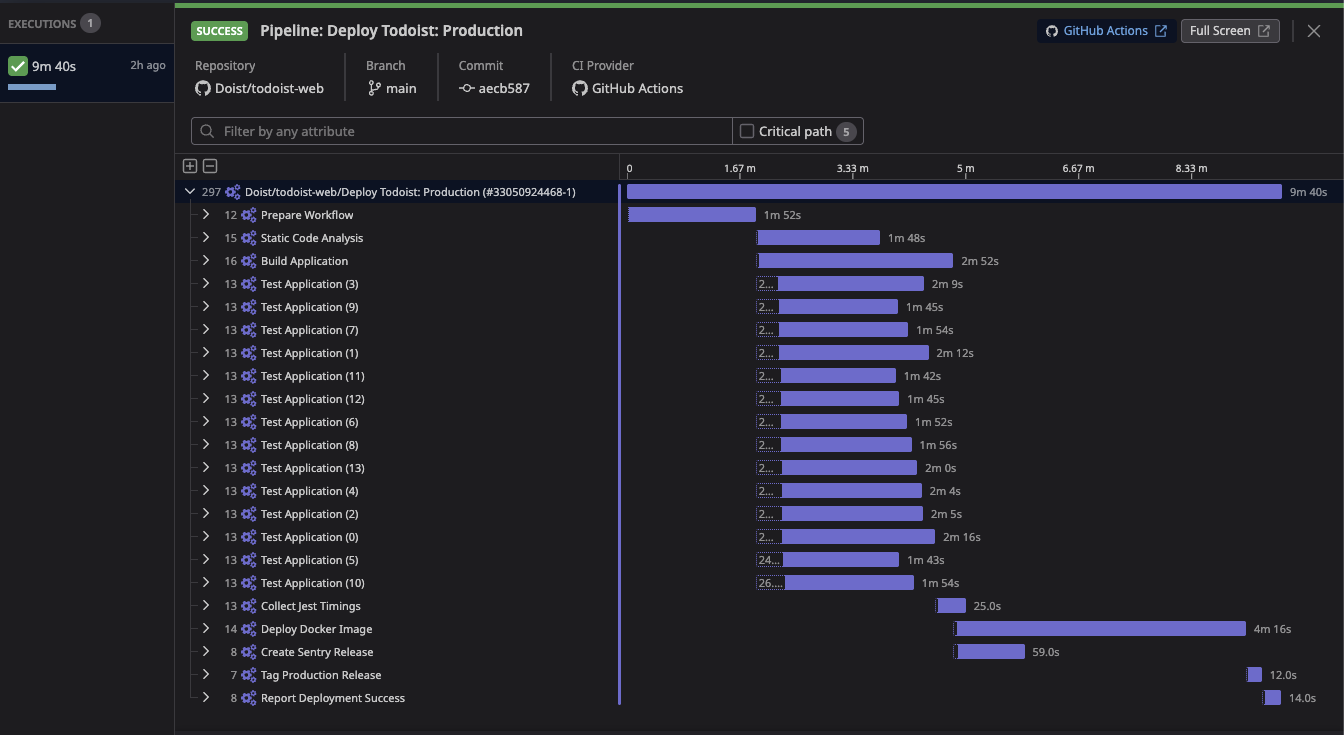The height and width of the screenshot is (735, 1344).
Task: Click the GitHub icon beside Doist/todoist-web
Action: coord(203,88)
